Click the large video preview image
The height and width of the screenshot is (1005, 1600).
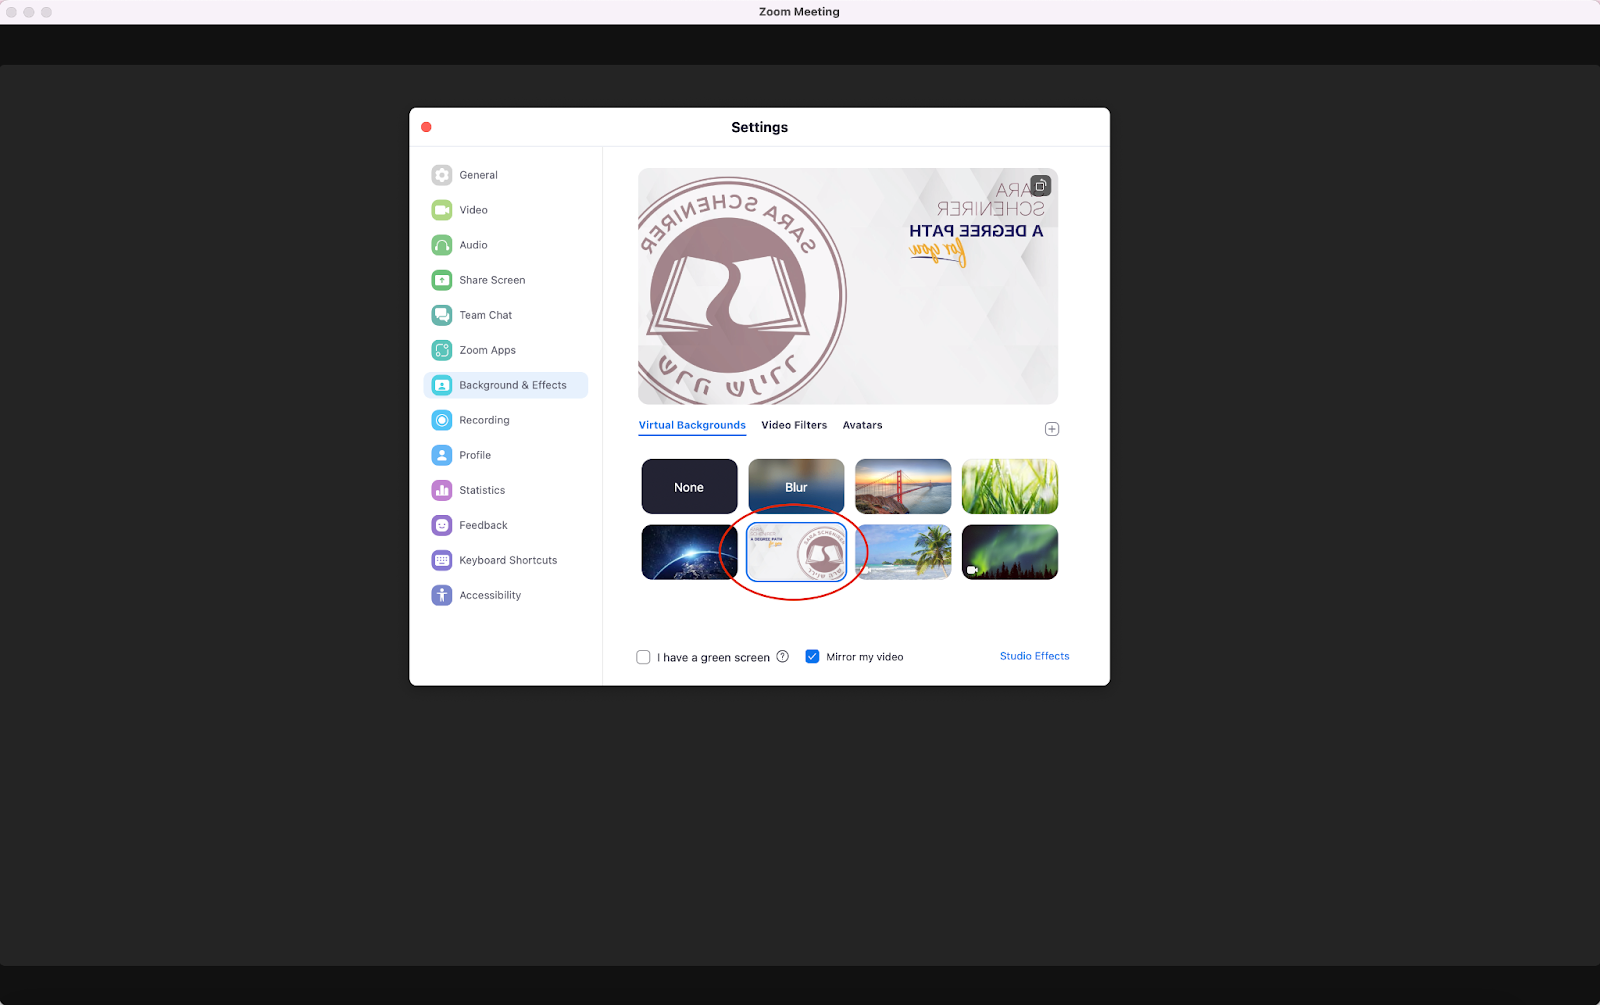pyautogui.click(x=848, y=286)
